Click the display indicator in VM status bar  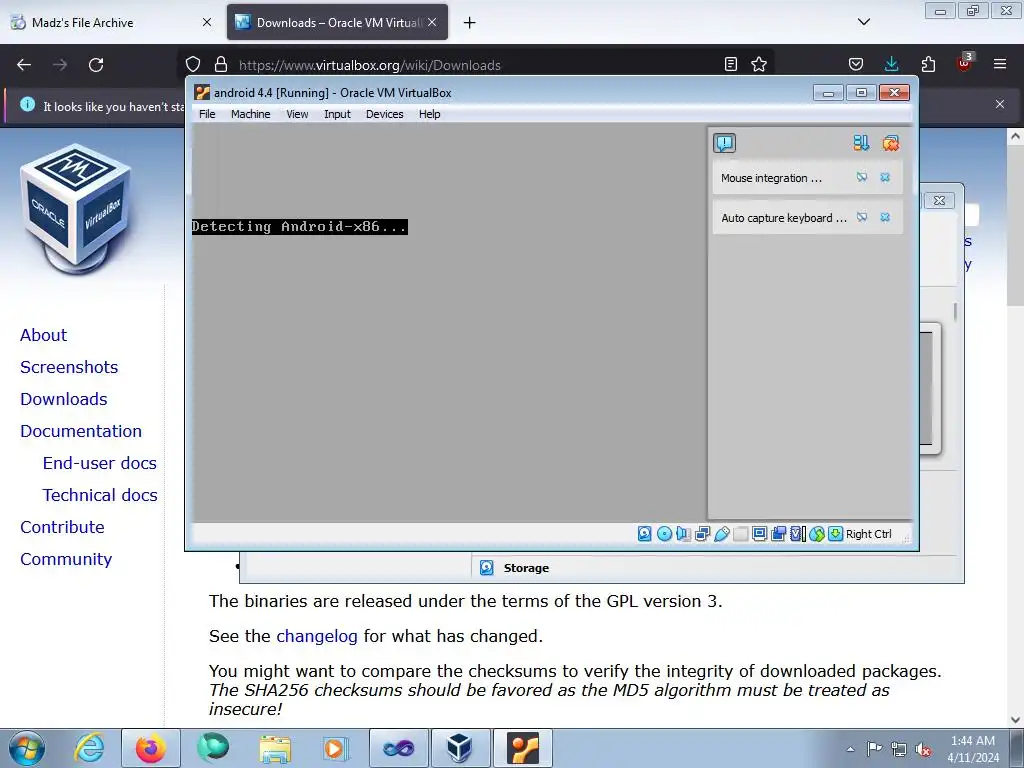[x=760, y=534]
